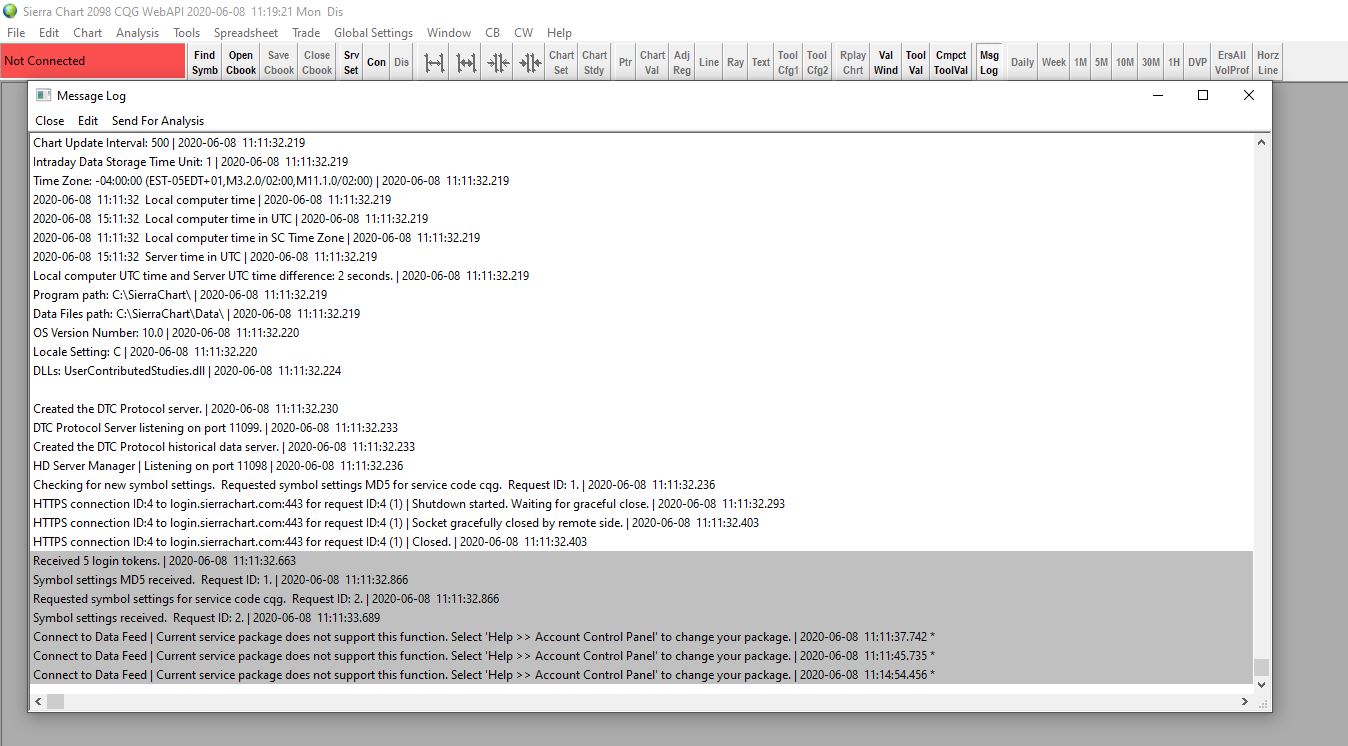The image size is (1348, 746).
Task: Open the Window menu
Action: point(449,33)
